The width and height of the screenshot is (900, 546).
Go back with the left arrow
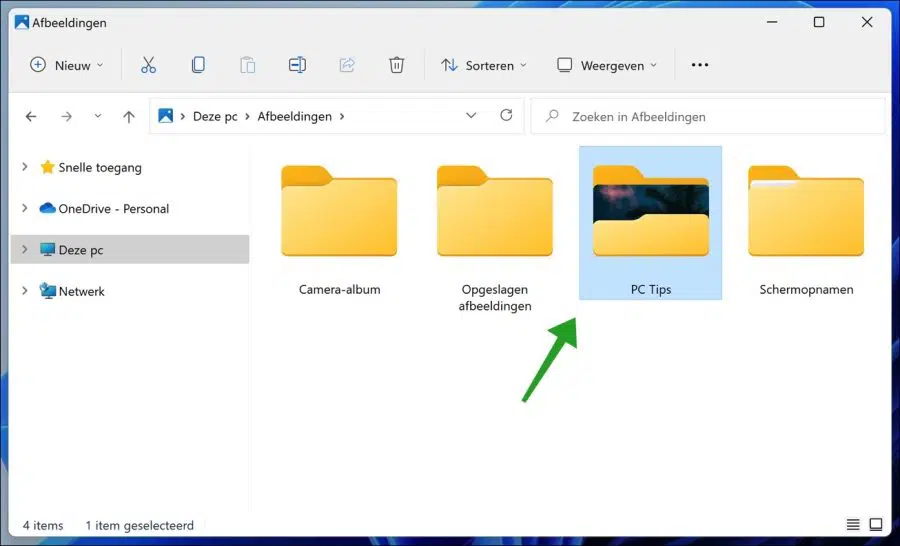[31, 117]
